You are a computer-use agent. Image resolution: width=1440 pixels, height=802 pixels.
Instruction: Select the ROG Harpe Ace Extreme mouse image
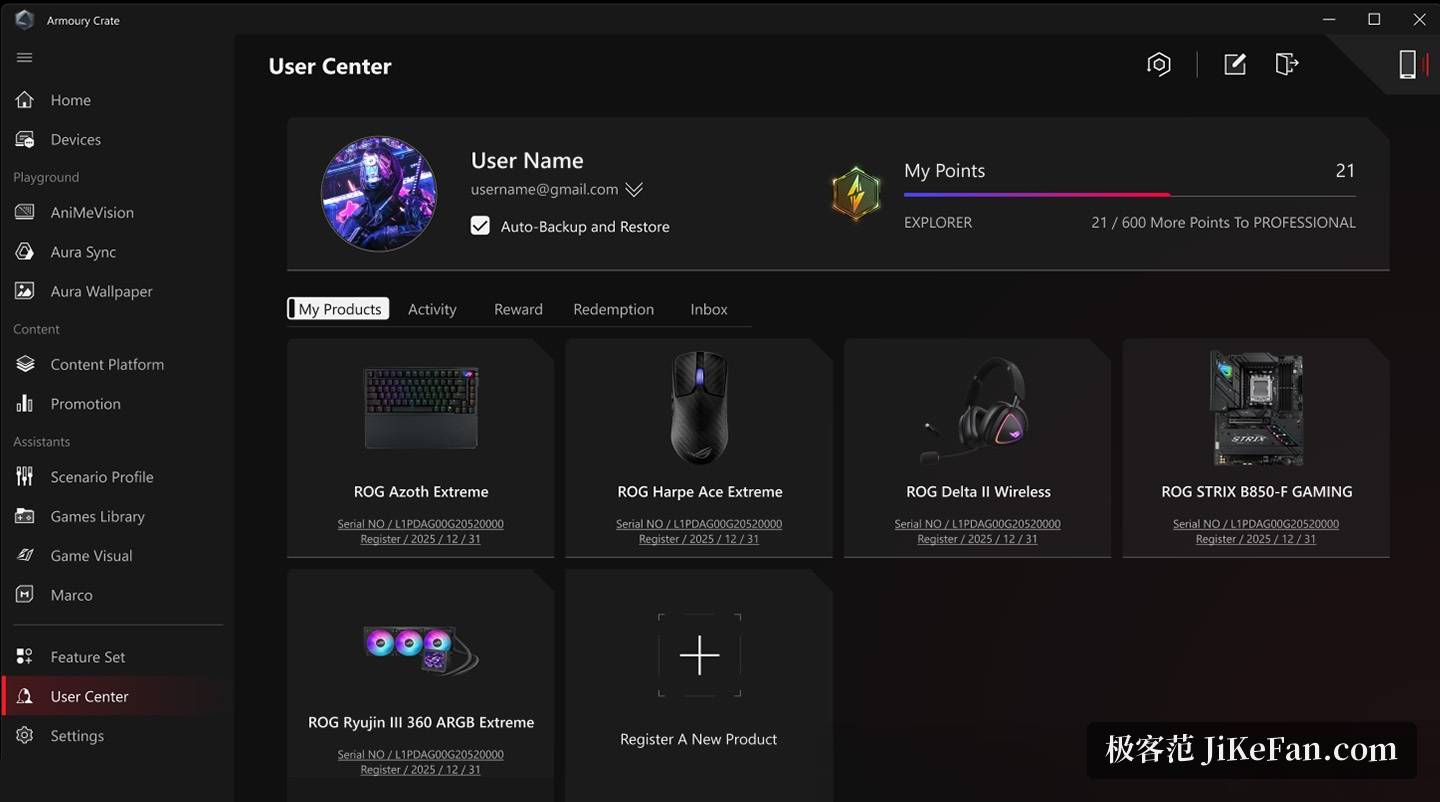pyautogui.click(x=699, y=408)
